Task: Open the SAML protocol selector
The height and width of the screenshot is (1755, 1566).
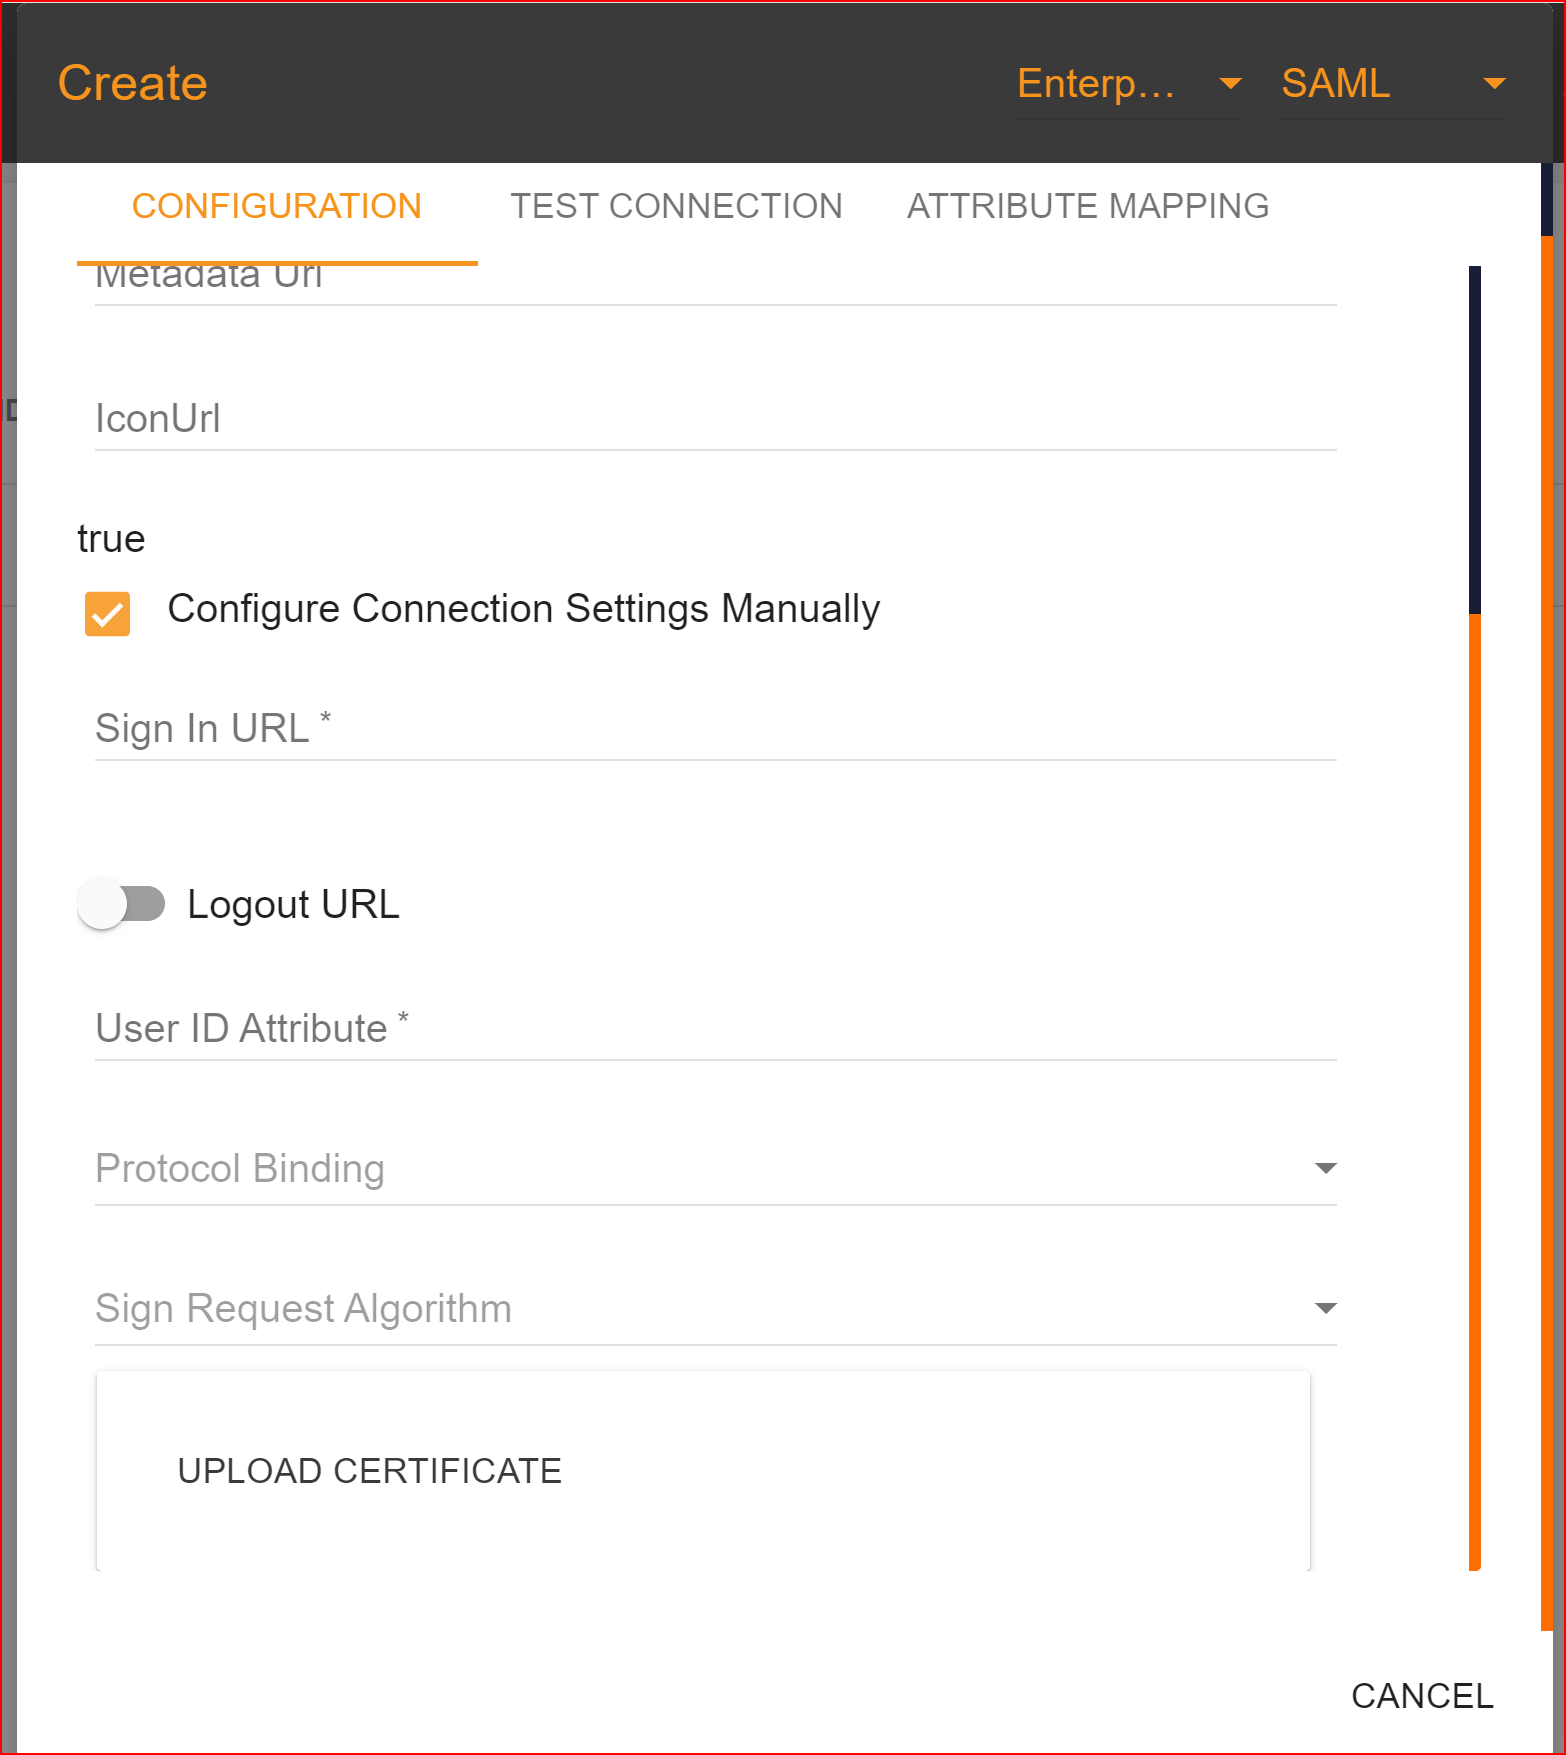Action: pos(1393,84)
